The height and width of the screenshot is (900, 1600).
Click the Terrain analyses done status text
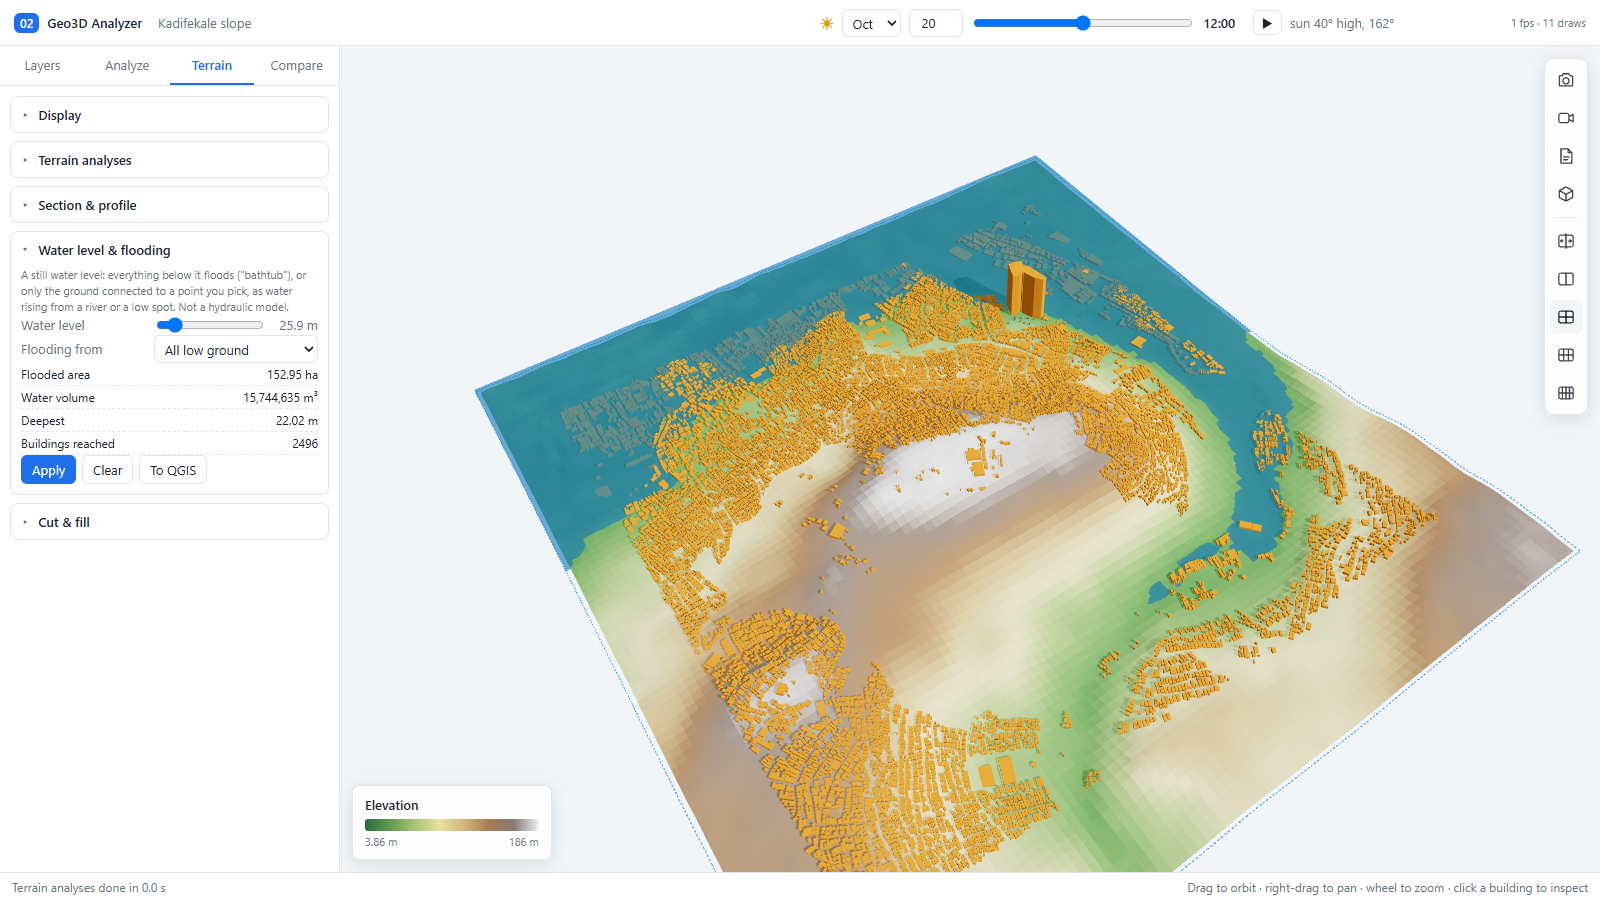89,888
